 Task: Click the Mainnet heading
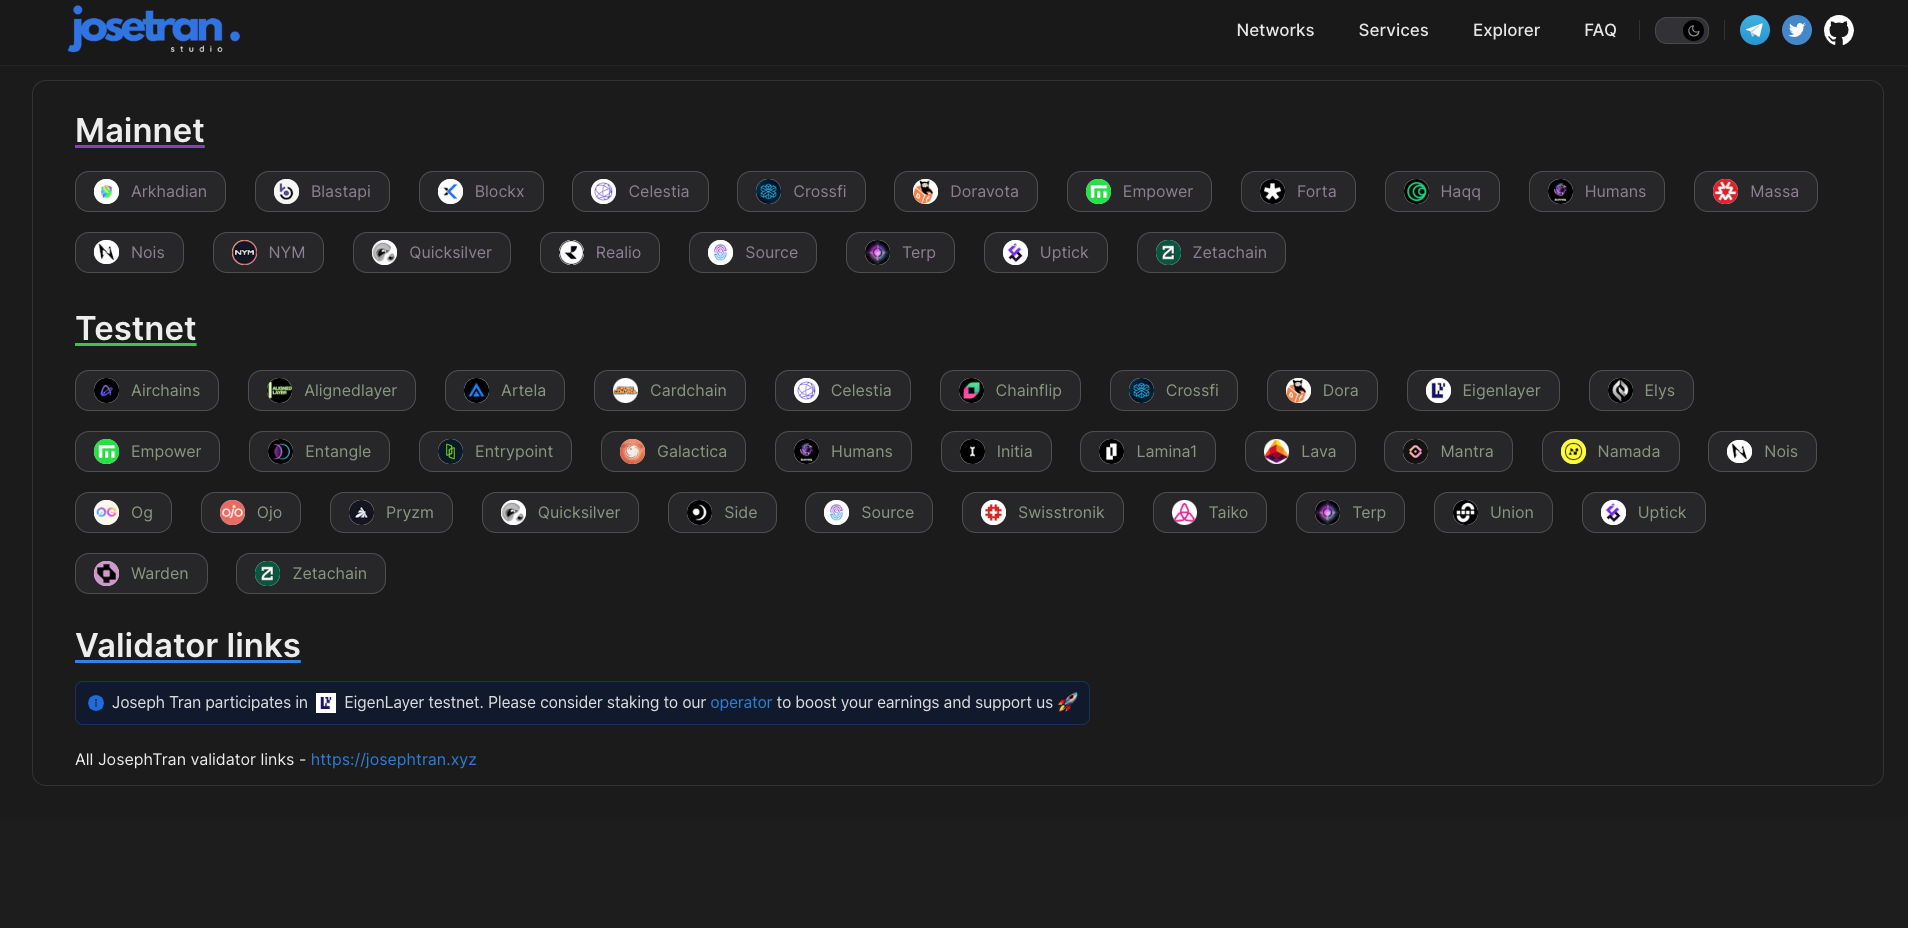click(140, 131)
